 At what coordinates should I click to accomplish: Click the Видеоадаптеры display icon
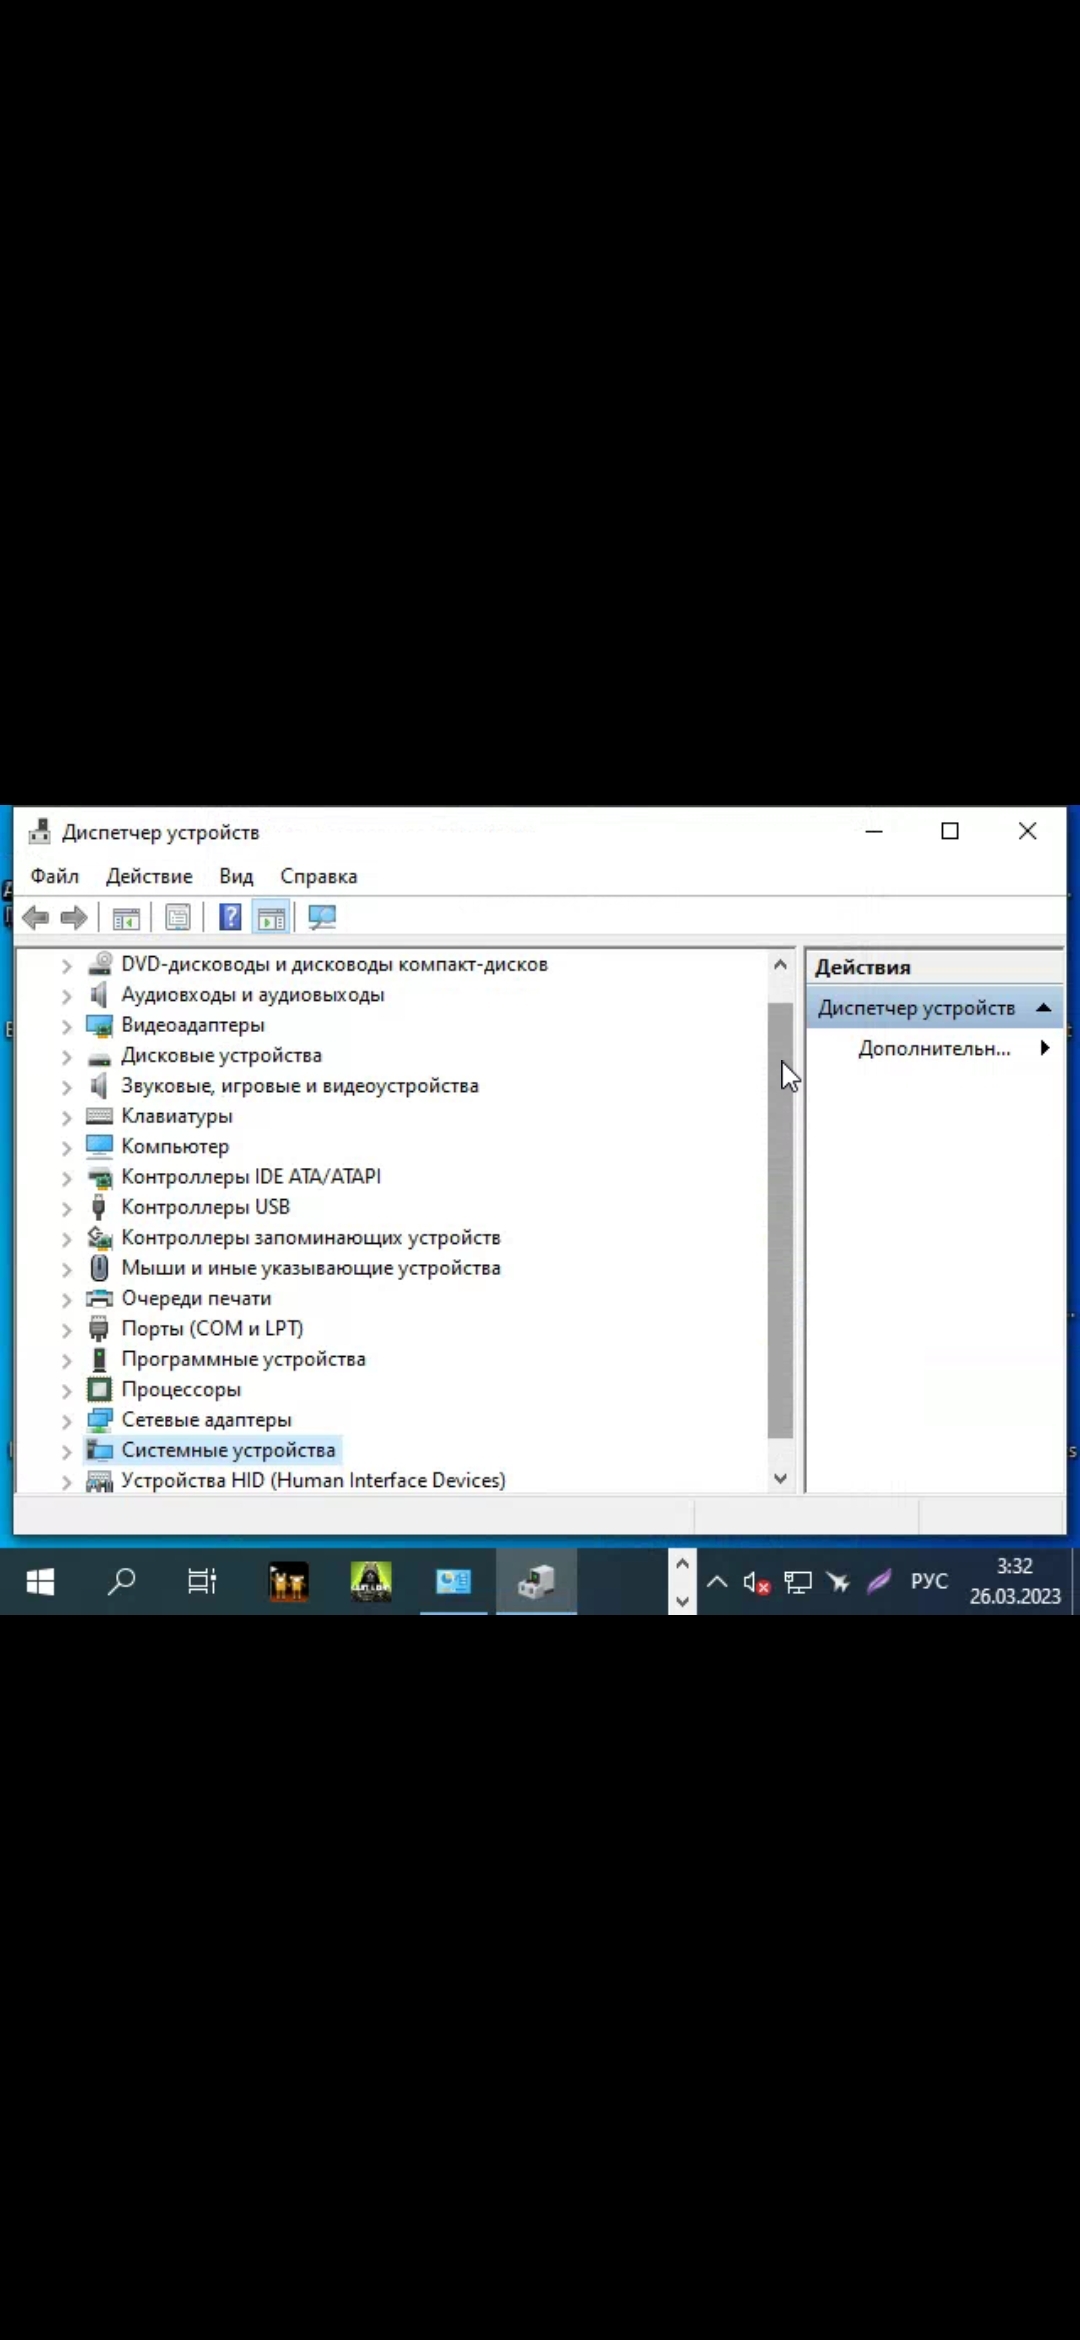pos(99,1025)
